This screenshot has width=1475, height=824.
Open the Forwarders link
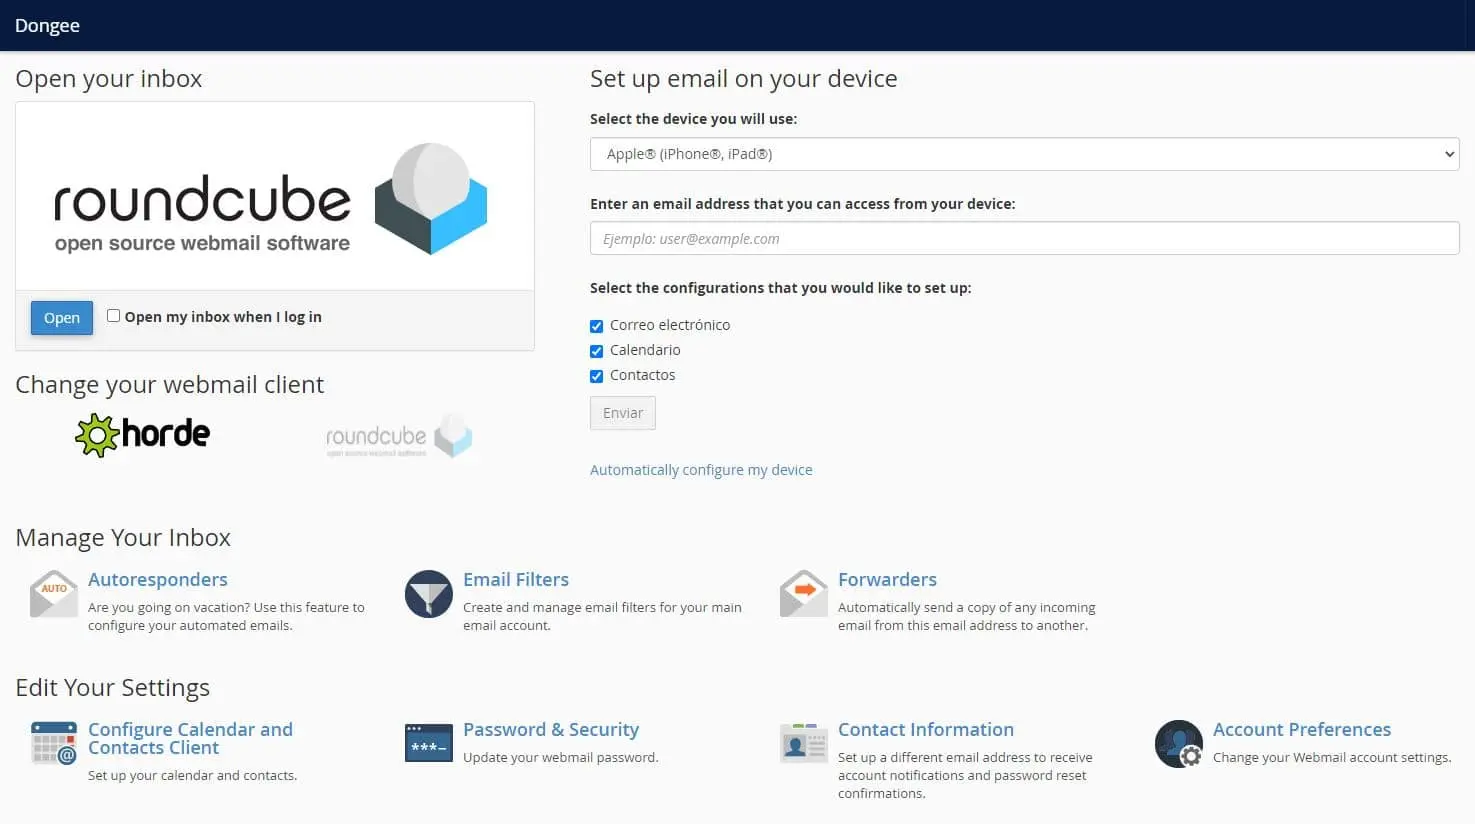(887, 580)
